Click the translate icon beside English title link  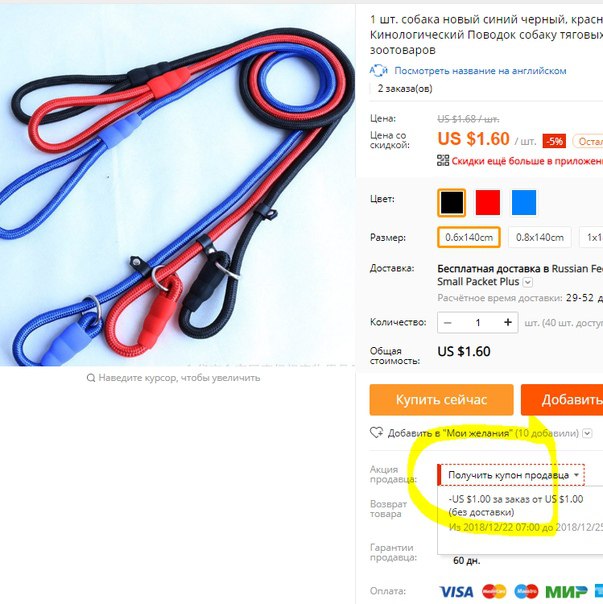tap(378, 70)
